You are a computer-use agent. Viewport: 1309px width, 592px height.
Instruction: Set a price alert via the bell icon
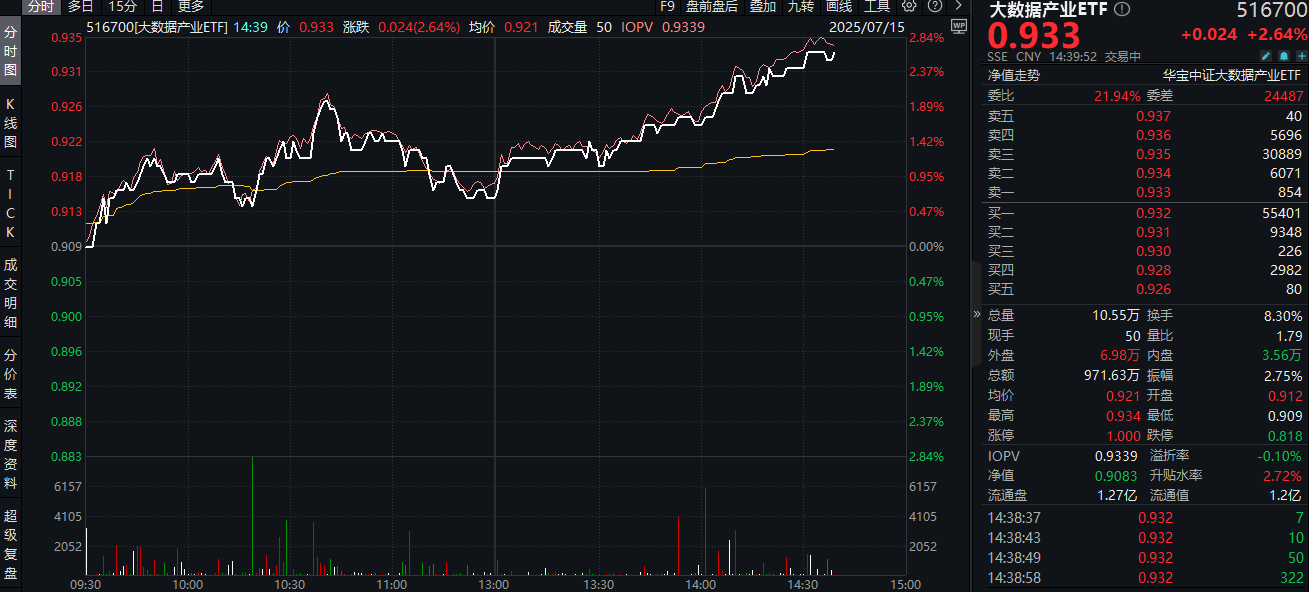pyautogui.click(x=1283, y=55)
